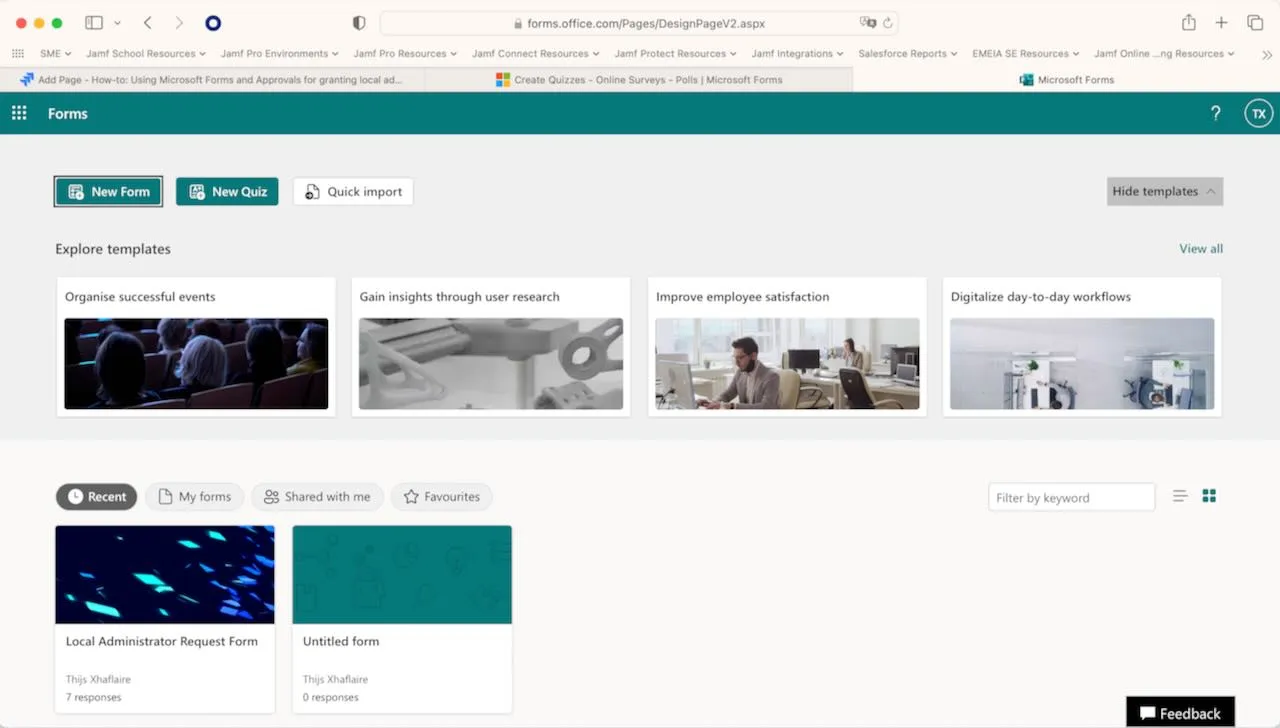Viewport: 1280px width, 728px height.
Task: Select the Quick import option
Action: point(352,191)
